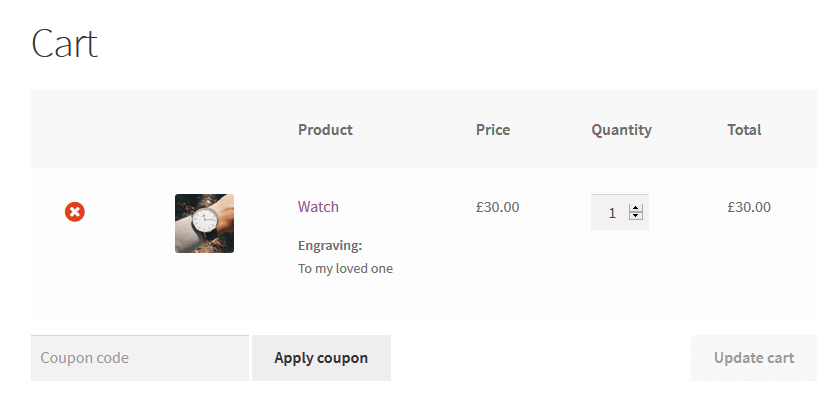The width and height of the screenshot is (839, 405).
Task: Decrease Watch quantity with the down arrow
Action: pos(636,216)
